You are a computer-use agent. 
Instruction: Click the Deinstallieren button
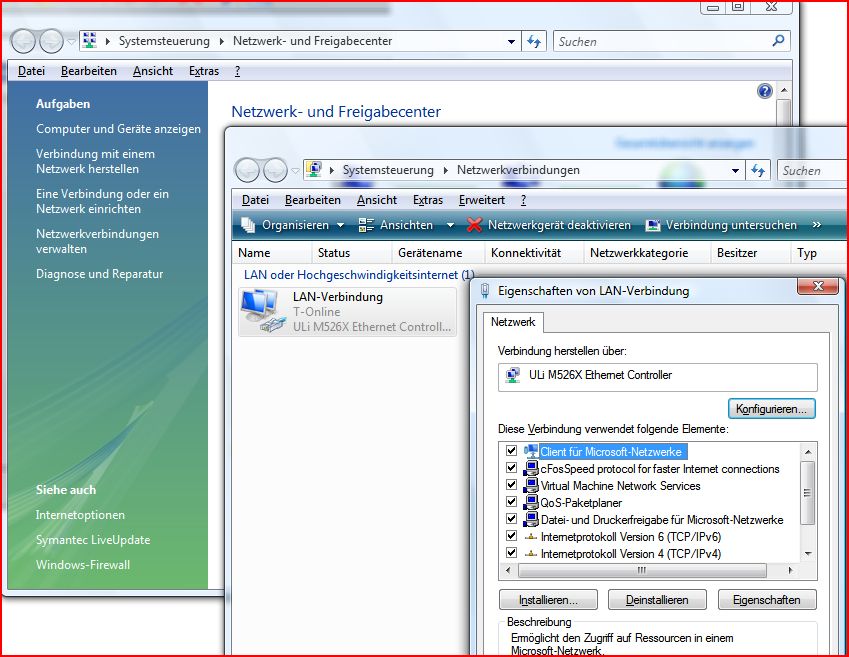[x=657, y=600]
